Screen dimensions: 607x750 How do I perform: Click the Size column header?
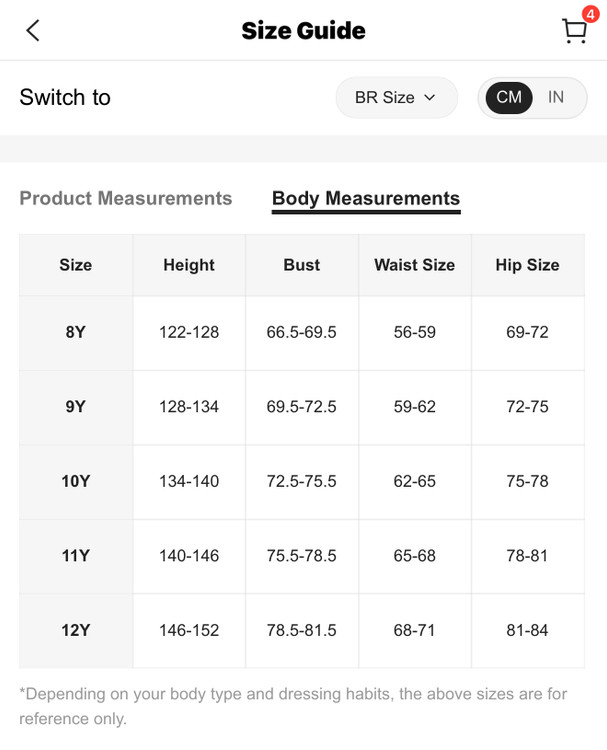tap(76, 265)
